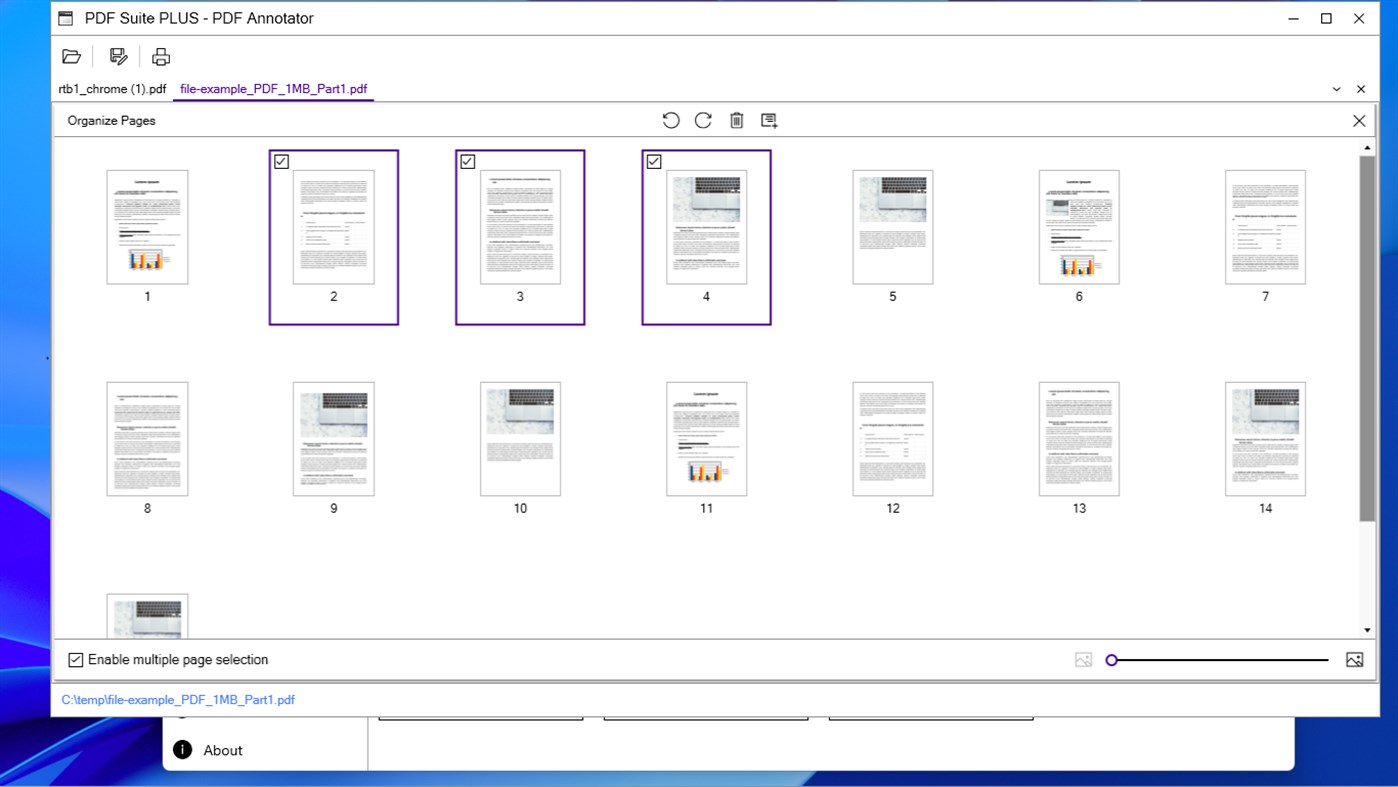Open the Print dialog via the printer icon

pyautogui.click(x=160, y=56)
